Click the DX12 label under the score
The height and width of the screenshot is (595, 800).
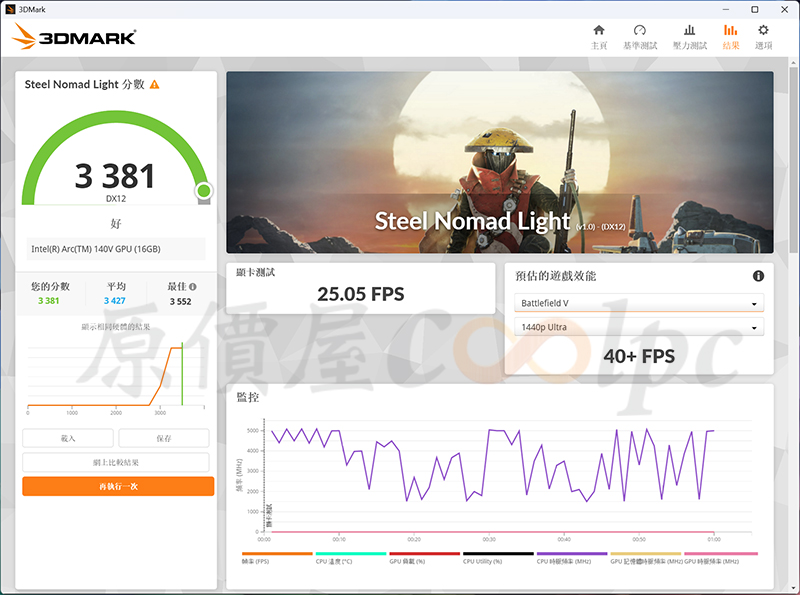tap(116, 199)
